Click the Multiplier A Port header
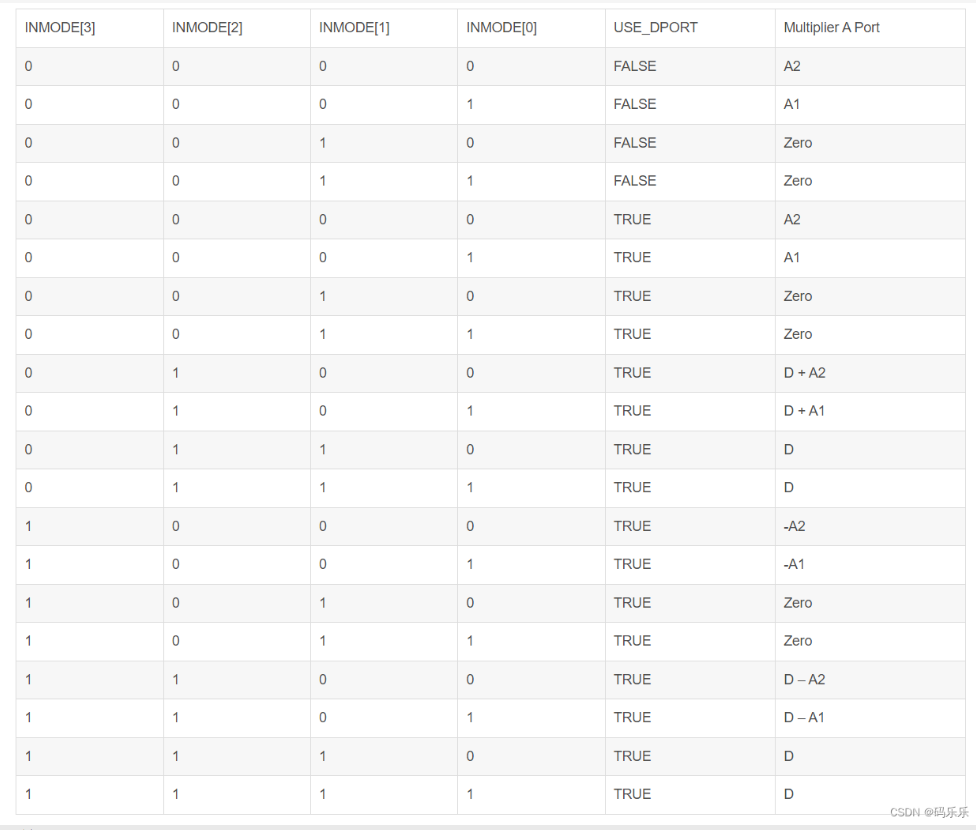976x830 pixels. (831, 27)
